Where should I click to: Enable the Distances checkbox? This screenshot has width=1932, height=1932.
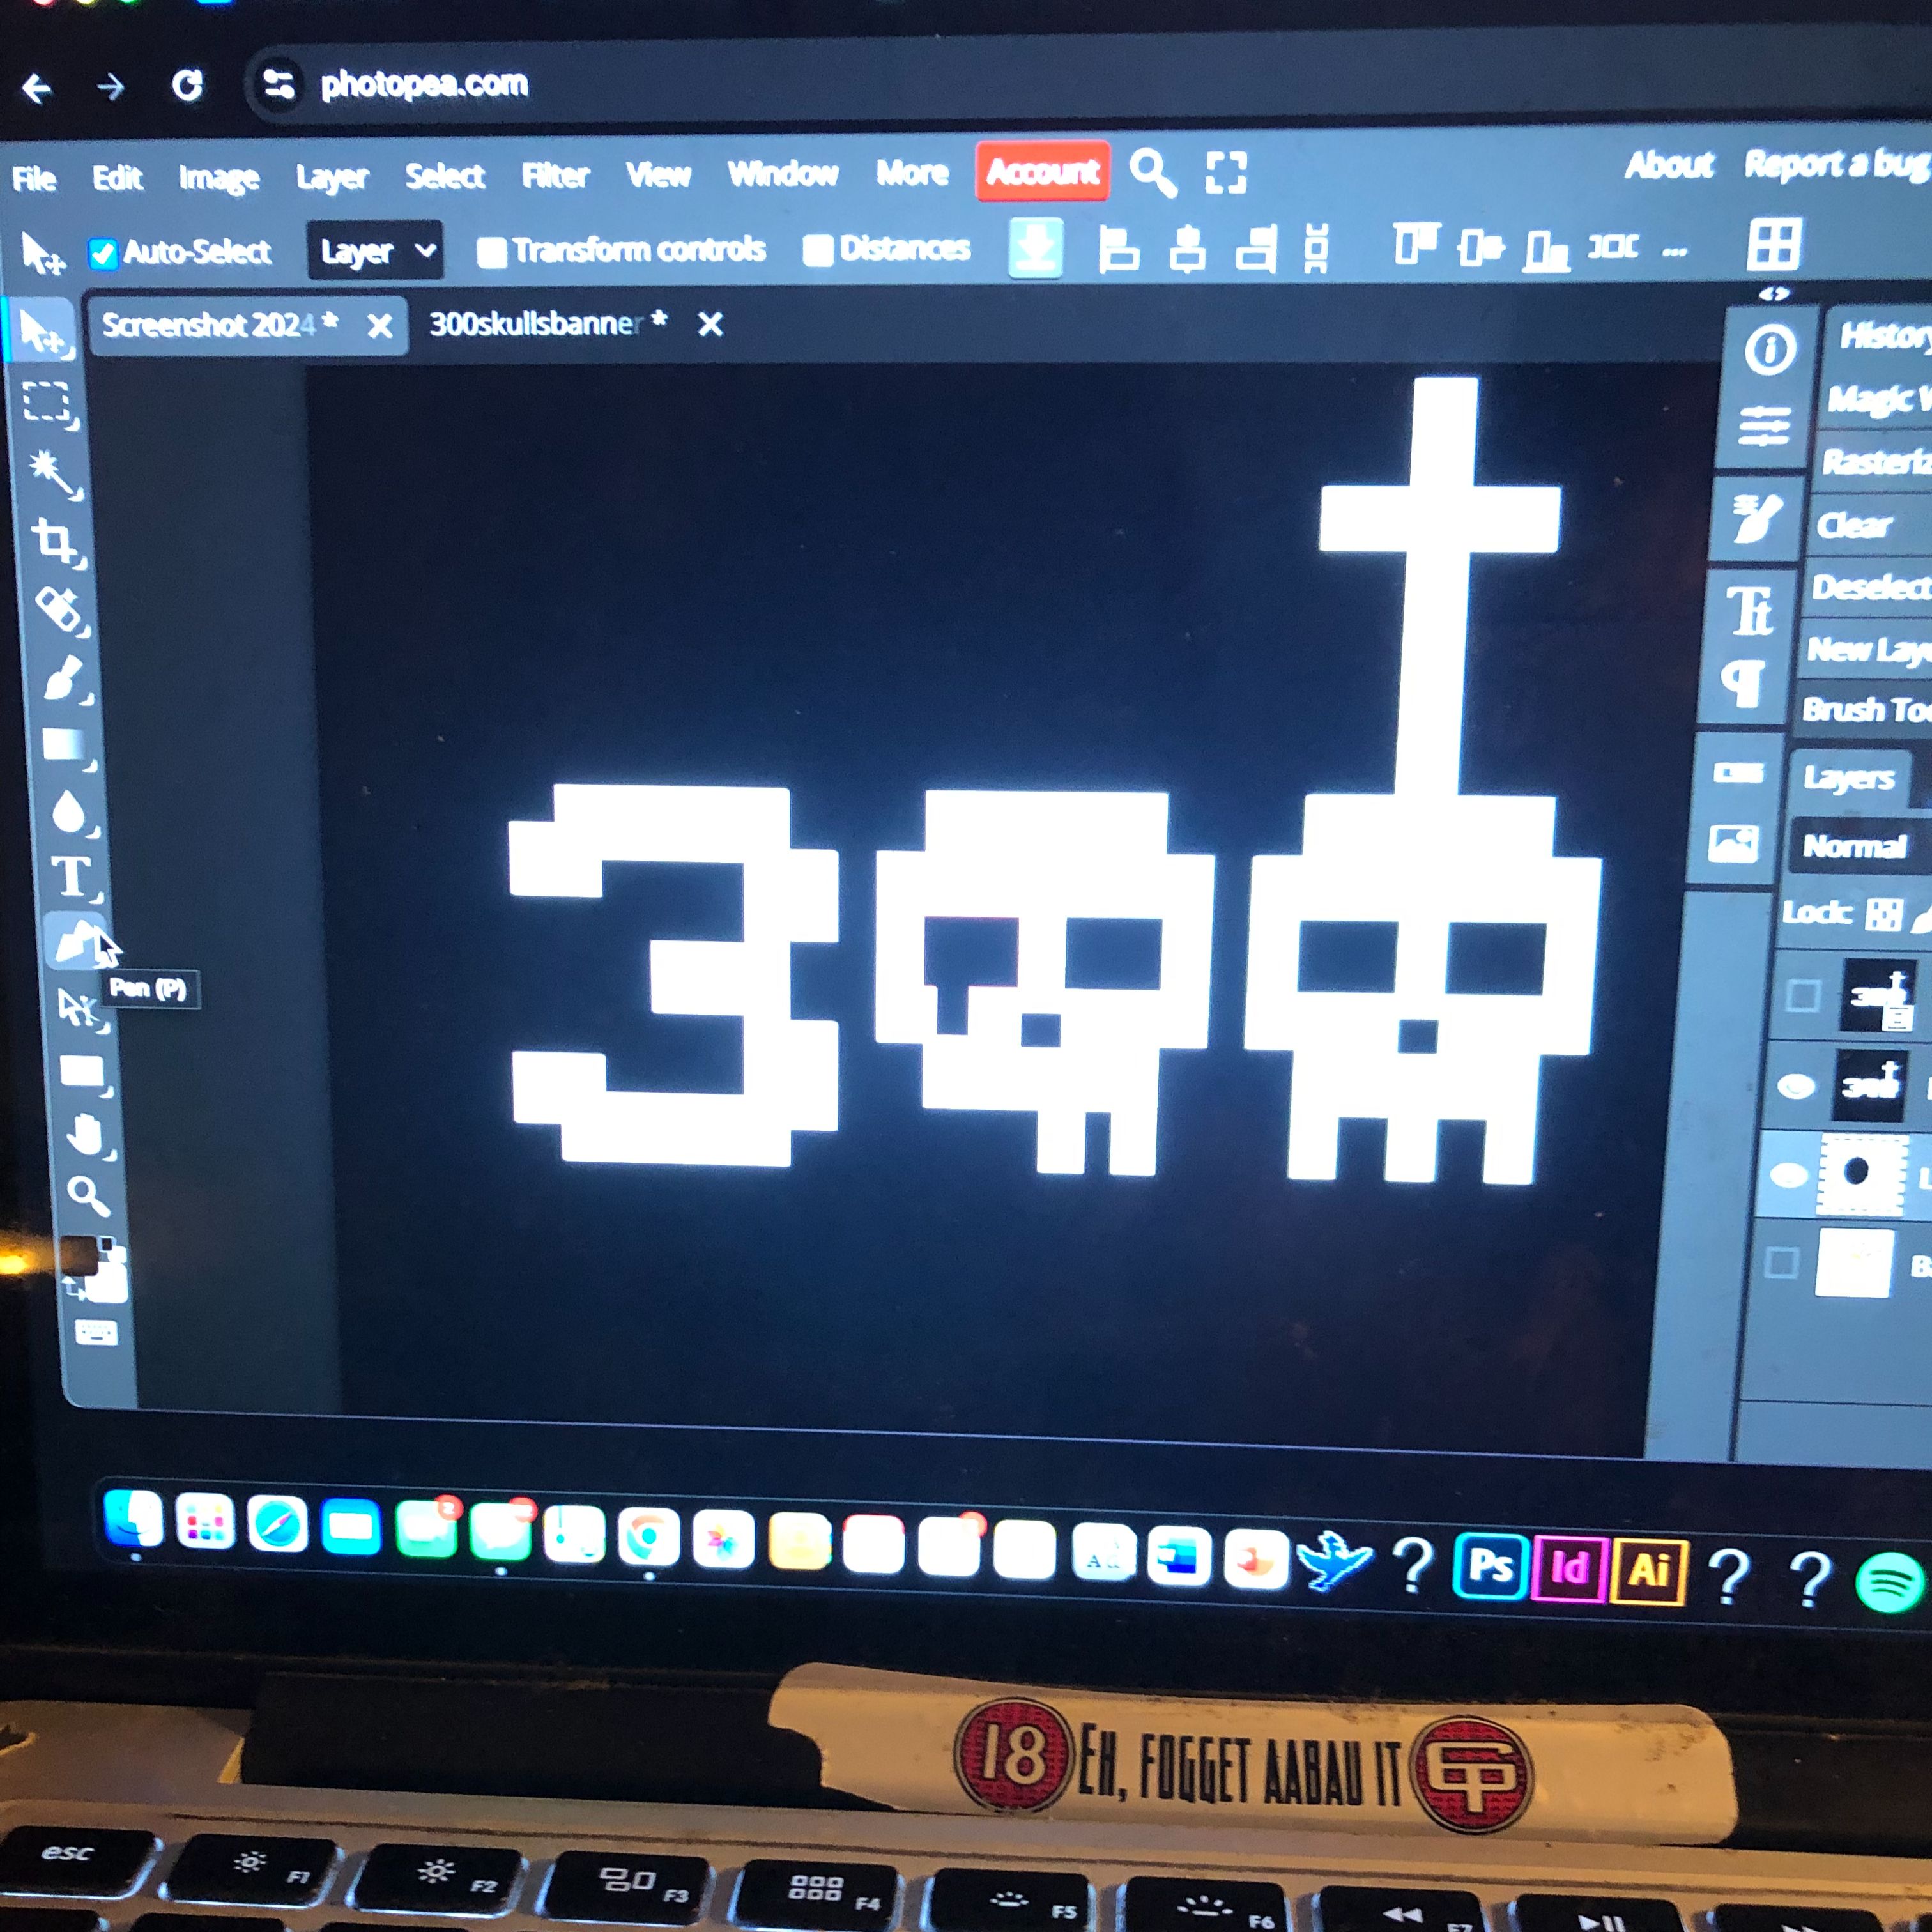818,250
